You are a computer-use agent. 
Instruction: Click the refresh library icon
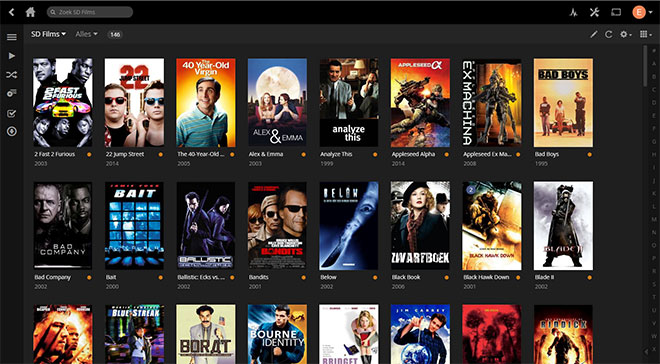609,35
